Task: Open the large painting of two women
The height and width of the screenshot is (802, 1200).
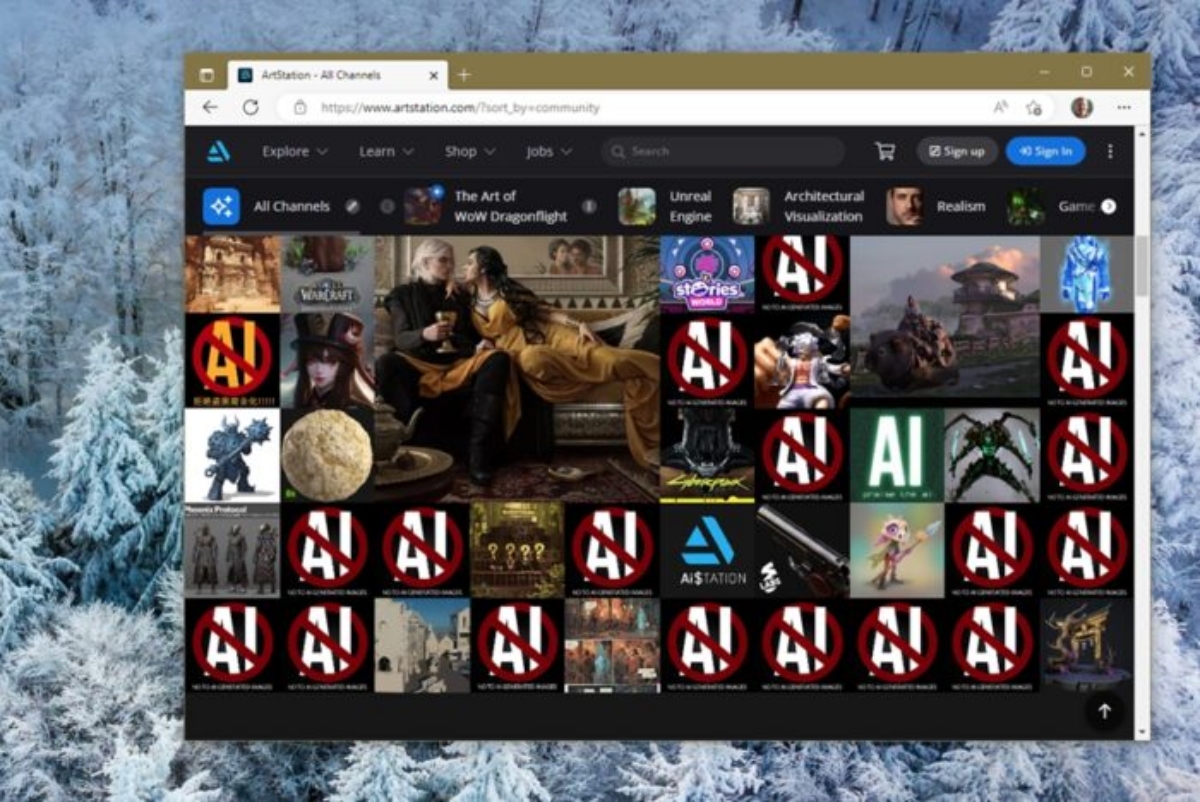Action: pyautogui.click(x=517, y=368)
